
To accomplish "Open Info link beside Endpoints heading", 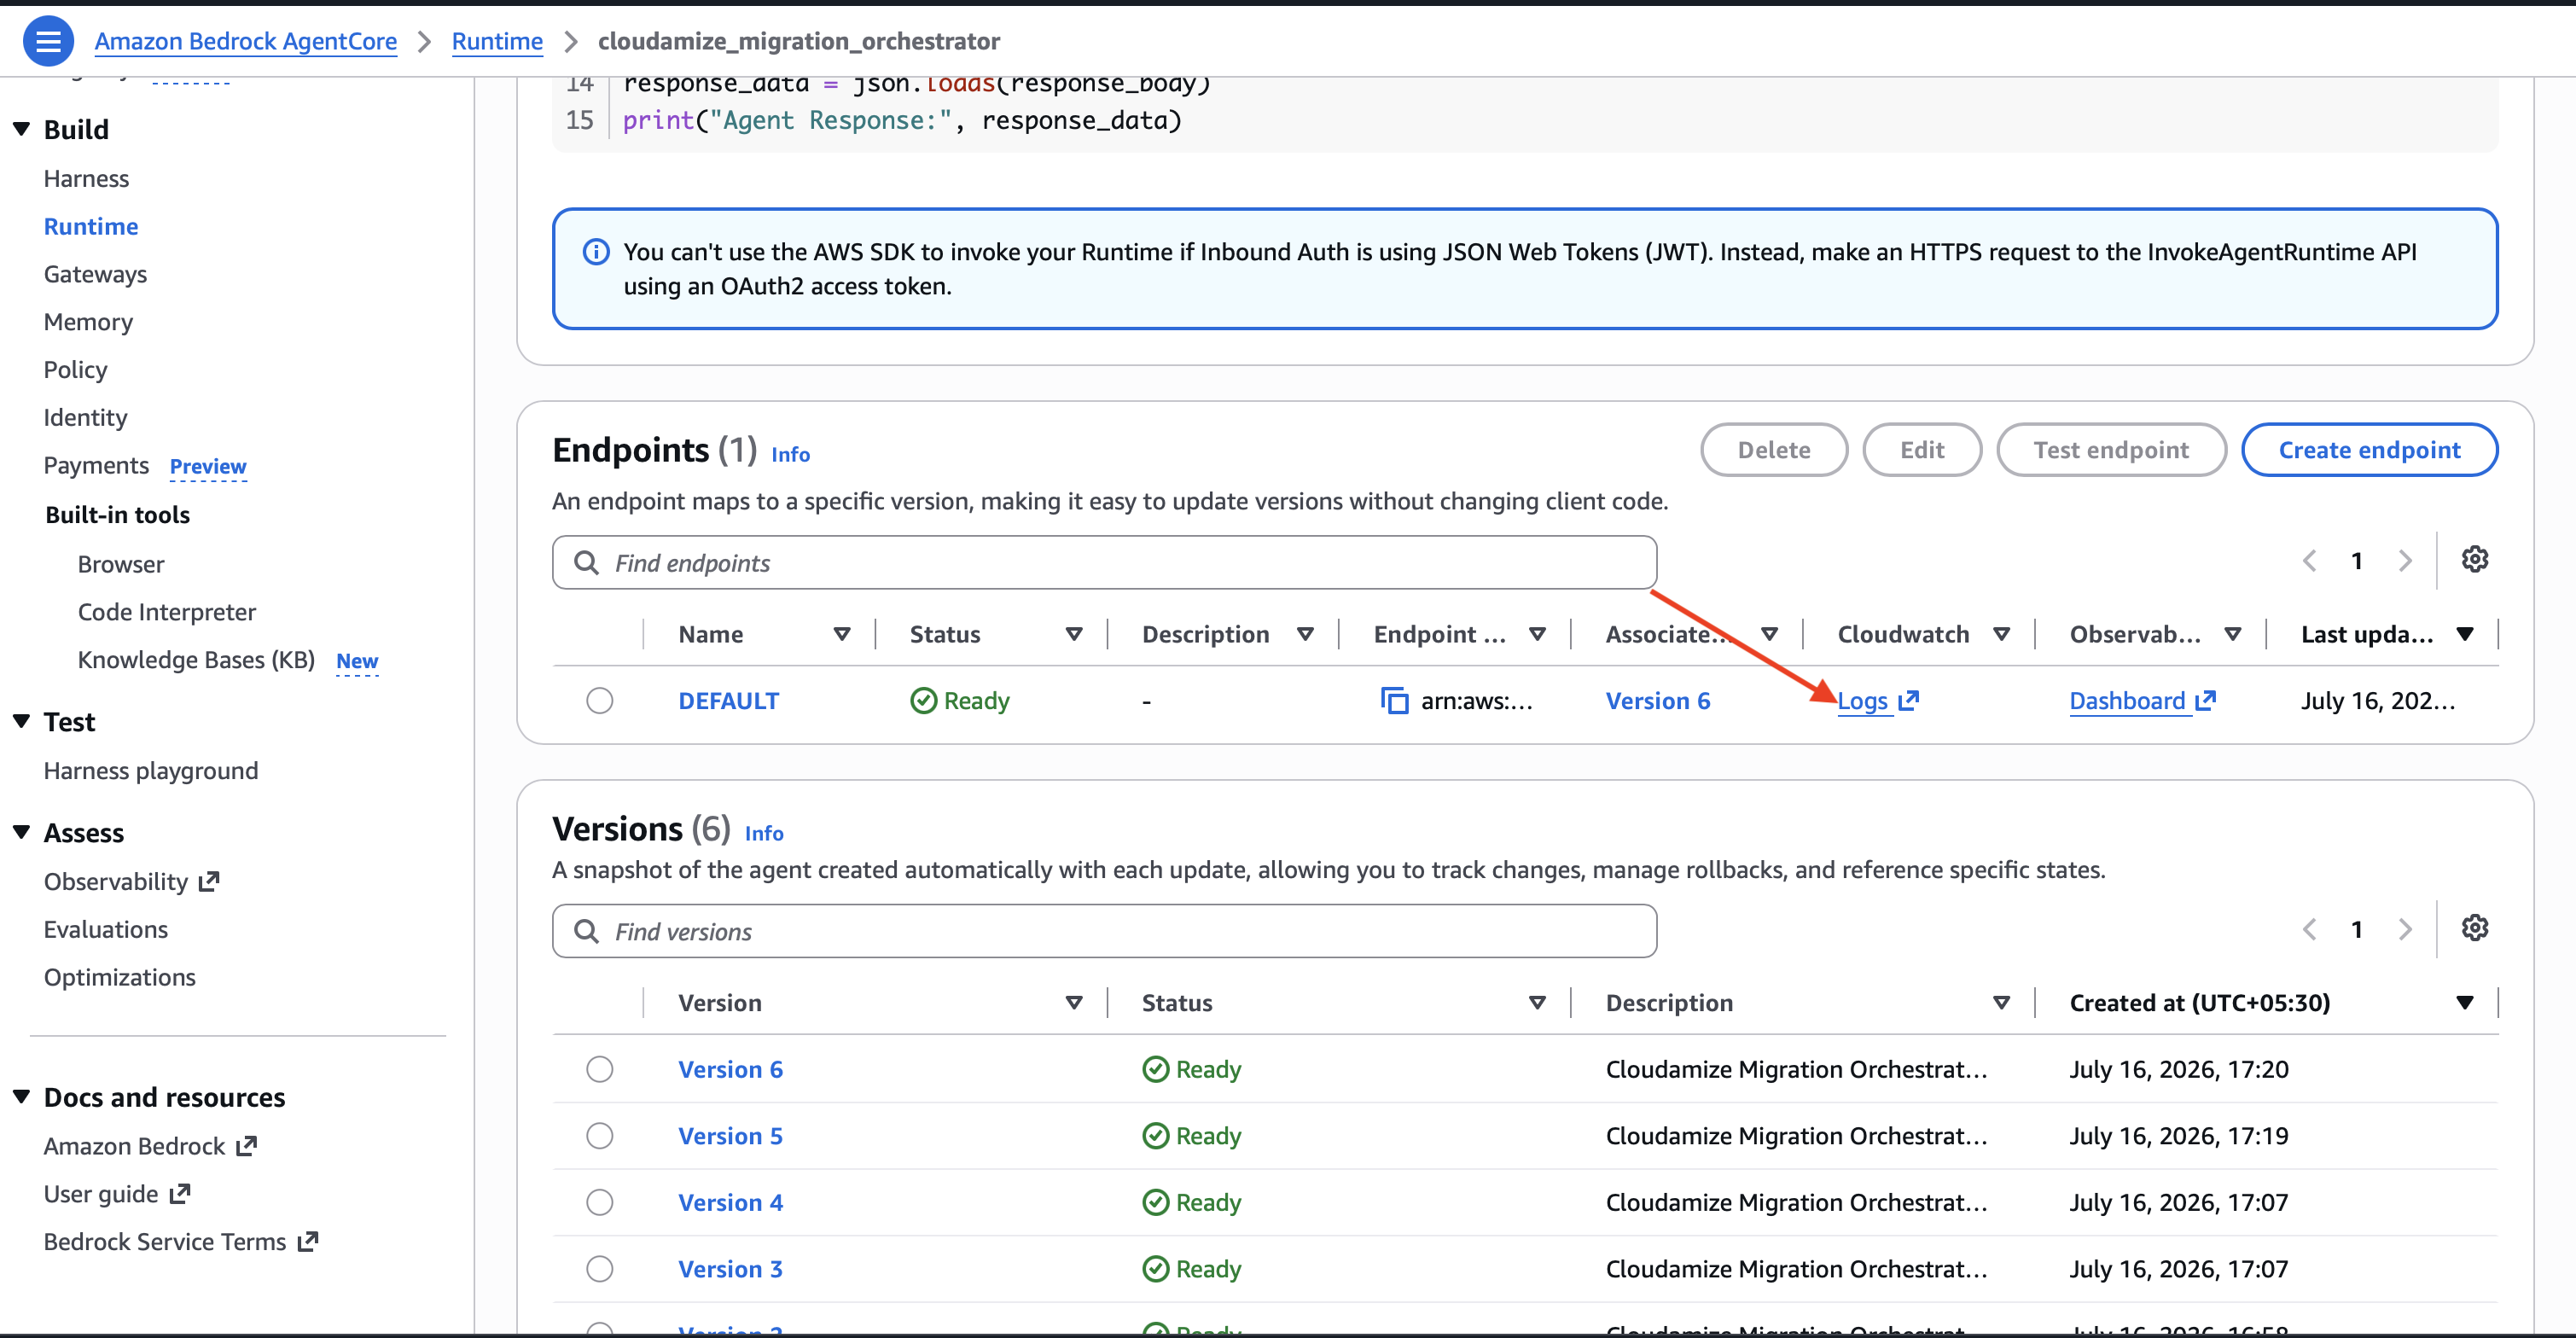I will (x=790, y=455).
